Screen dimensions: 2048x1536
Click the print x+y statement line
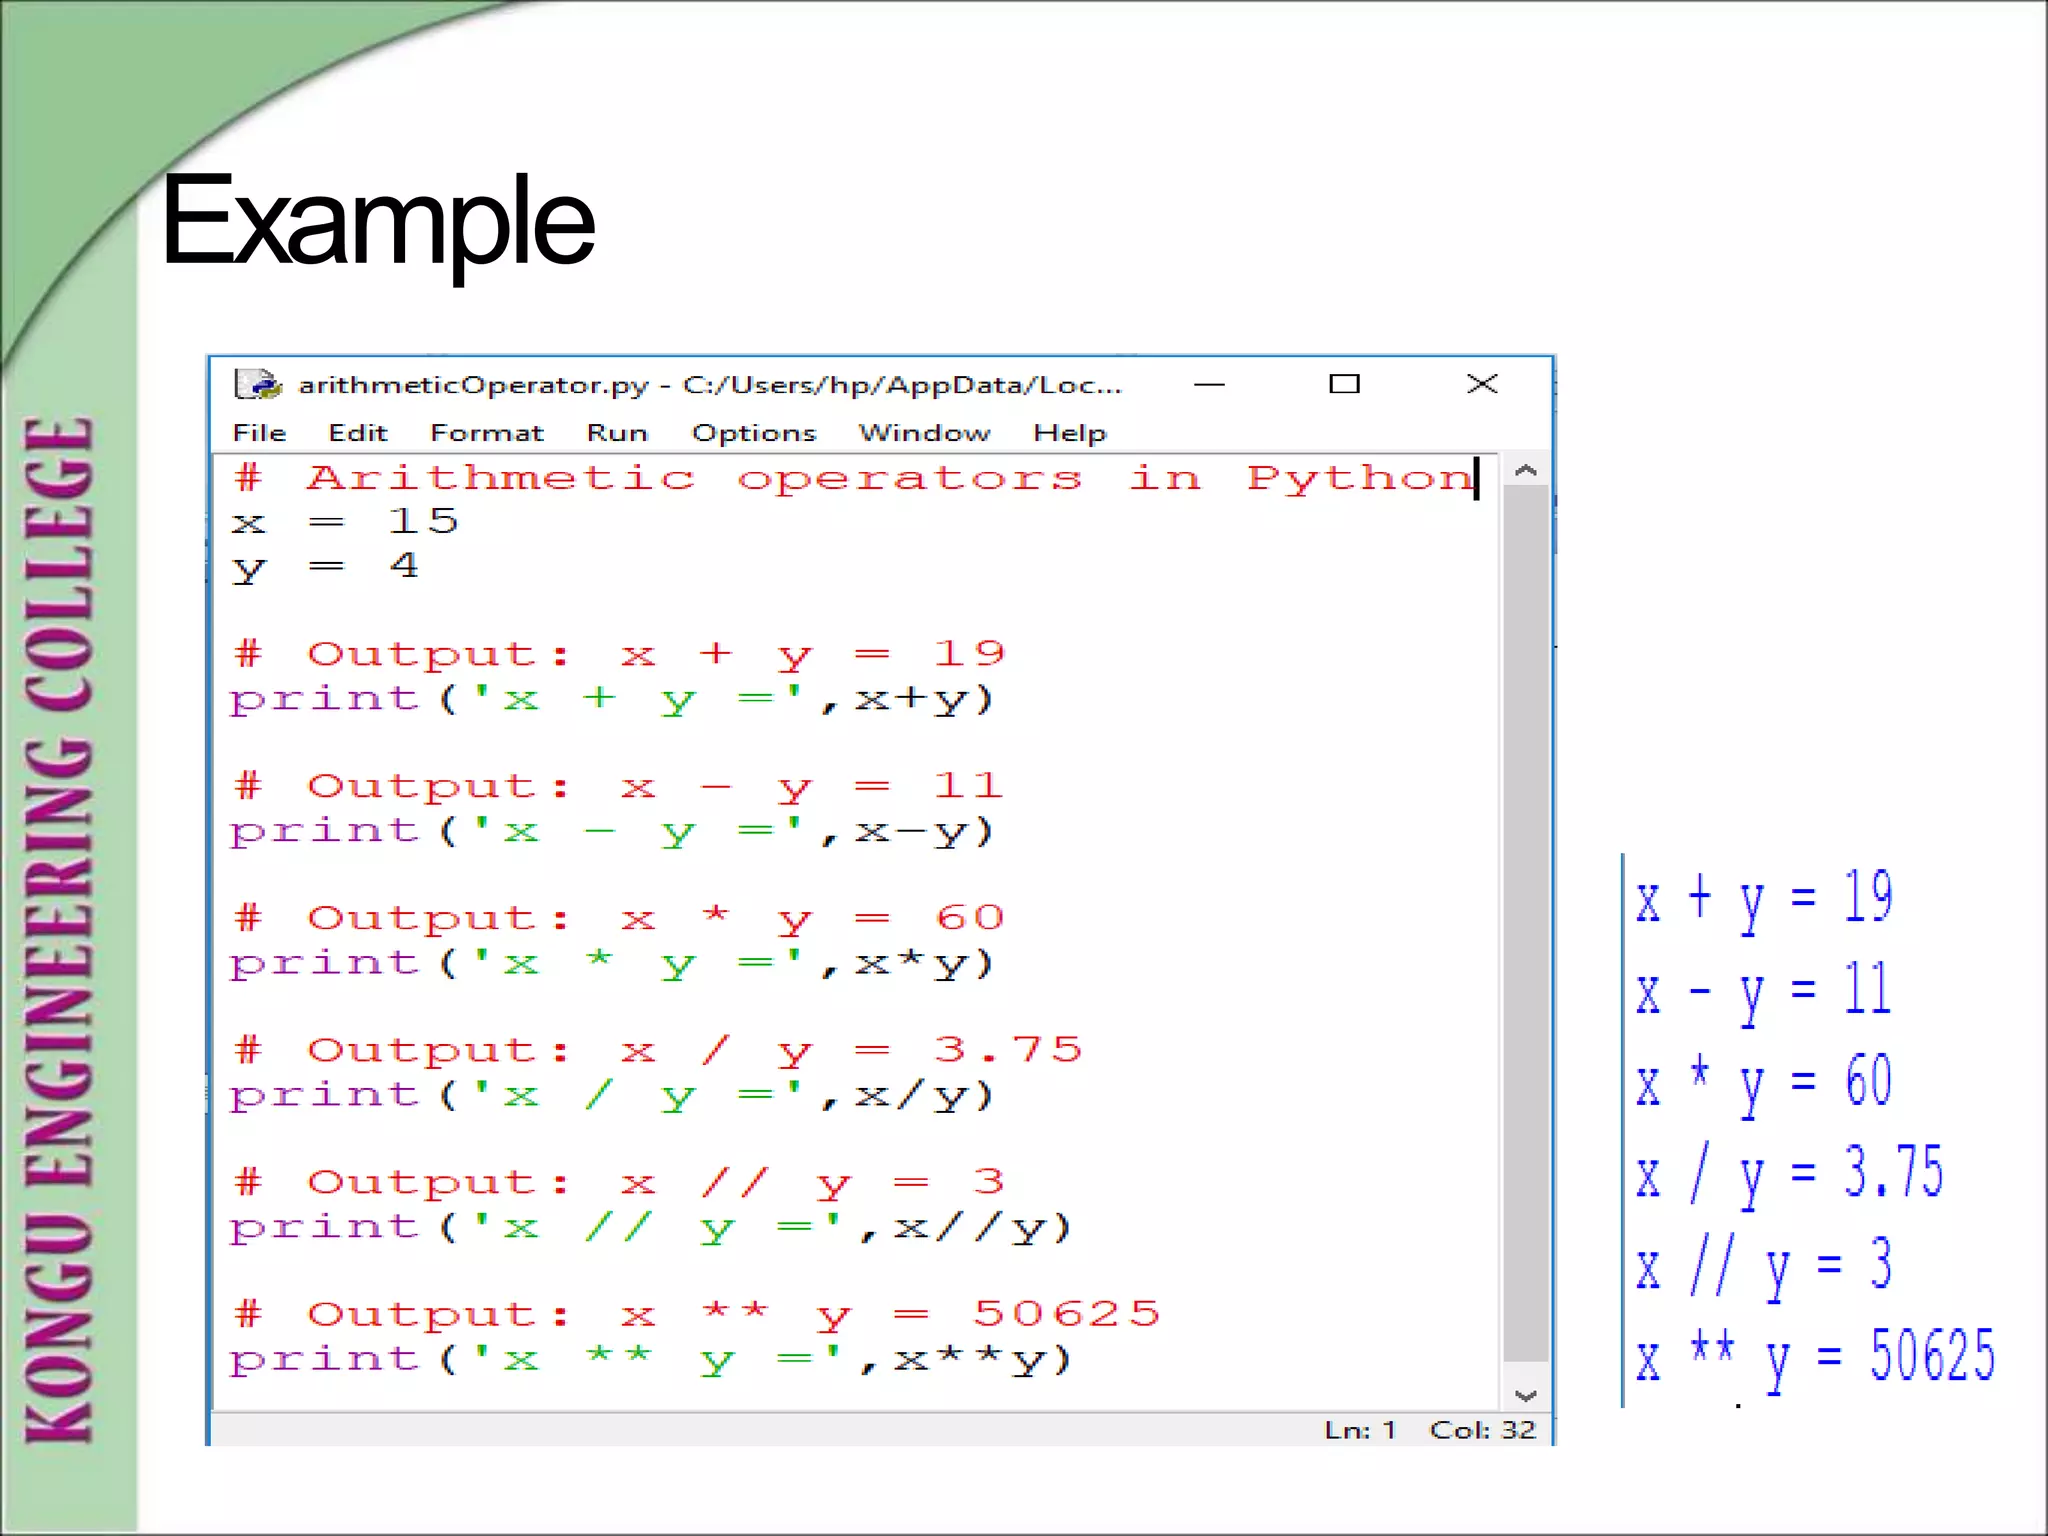[611, 699]
